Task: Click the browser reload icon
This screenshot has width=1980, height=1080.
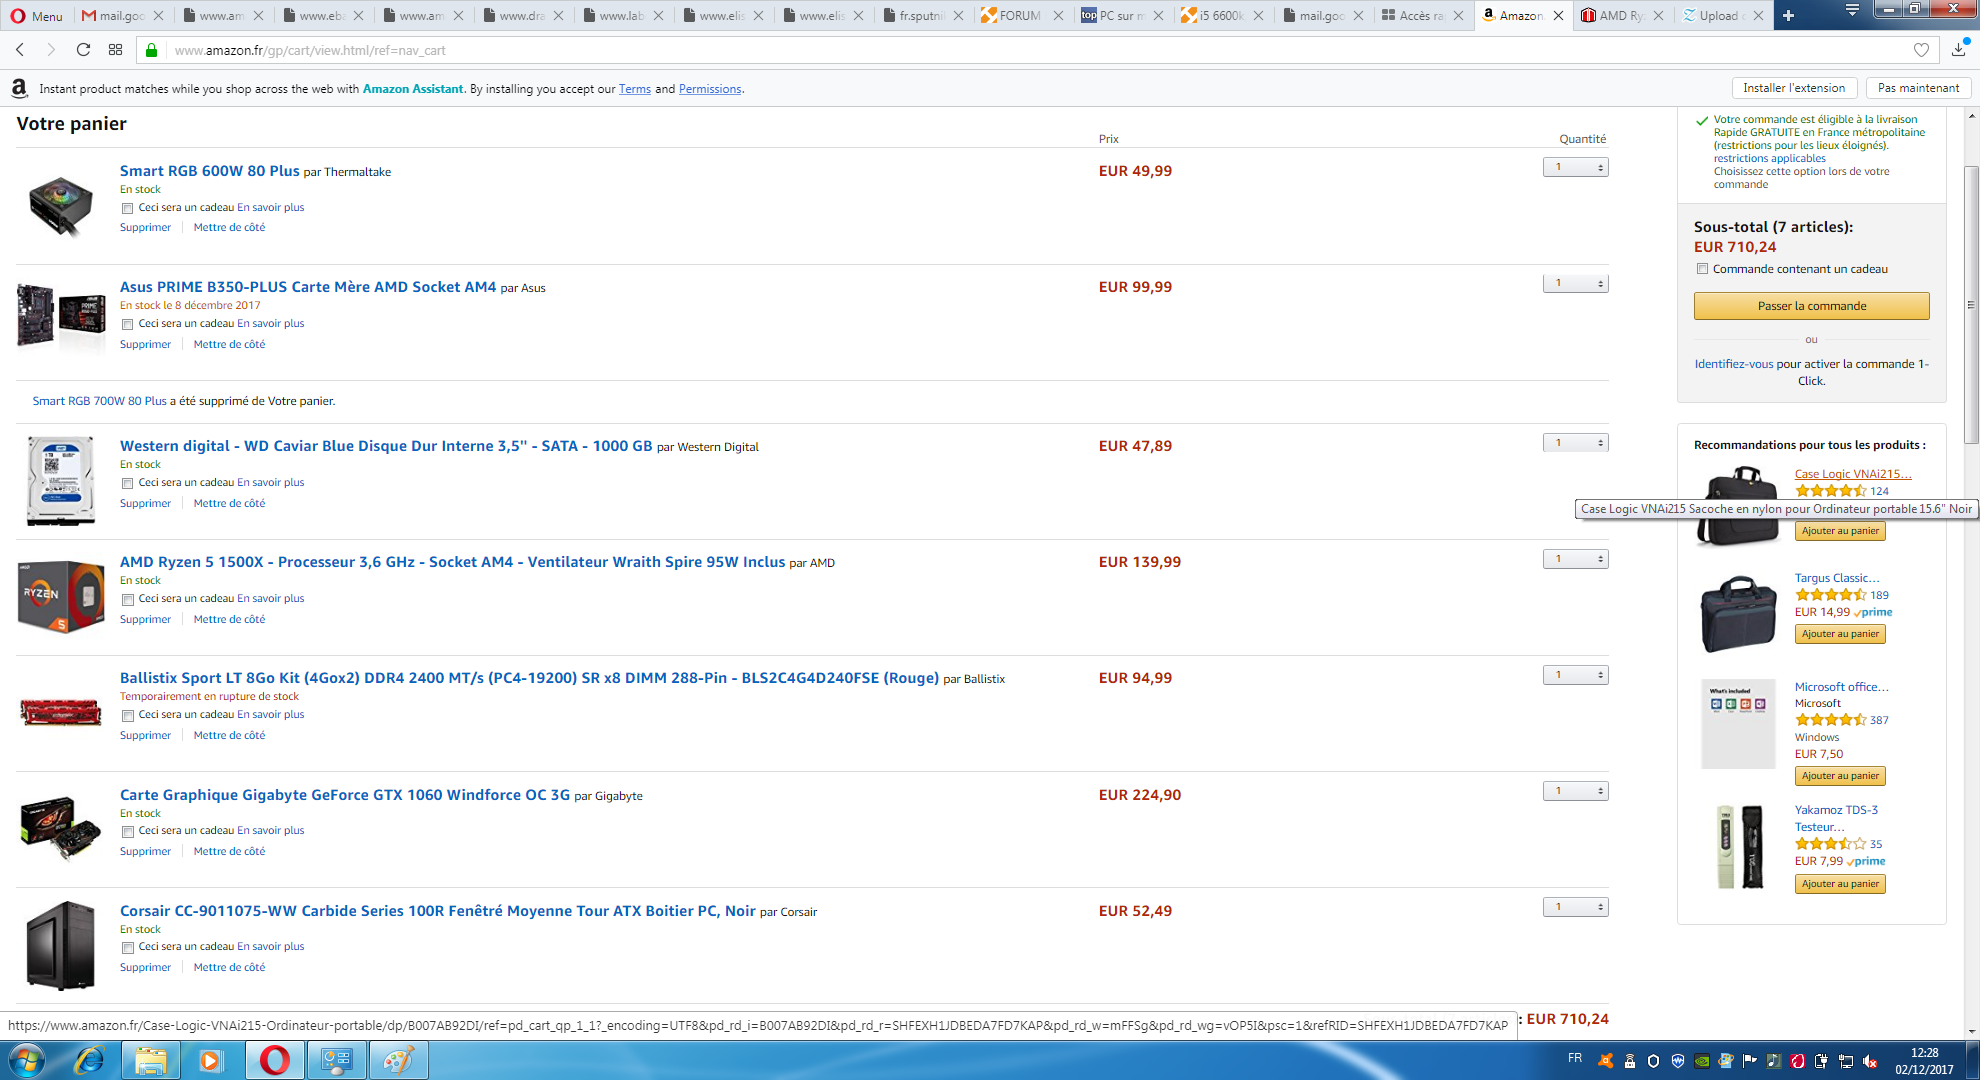Action: (83, 50)
